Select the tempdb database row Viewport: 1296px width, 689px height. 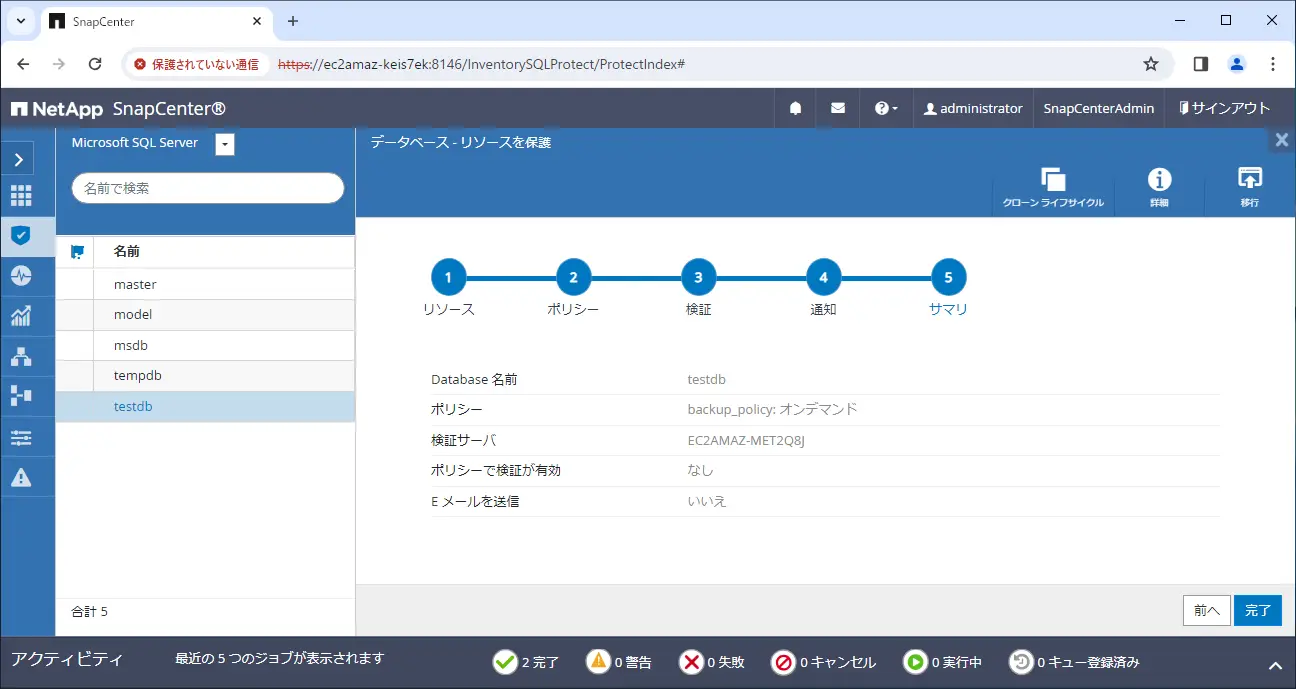tap(205, 376)
